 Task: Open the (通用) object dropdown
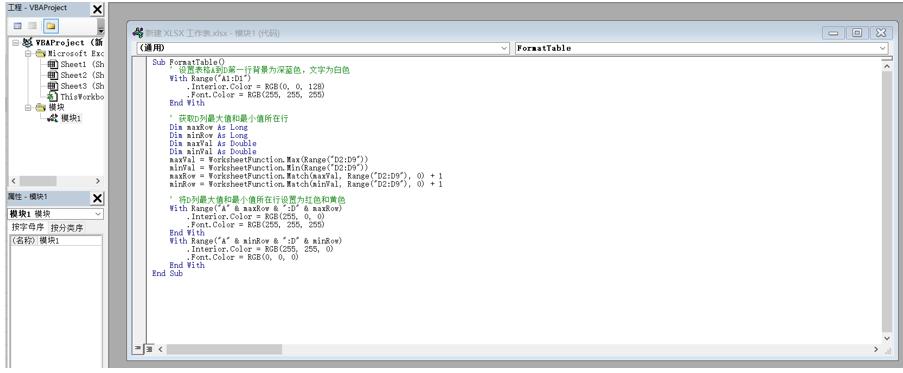tap(323, 48)
